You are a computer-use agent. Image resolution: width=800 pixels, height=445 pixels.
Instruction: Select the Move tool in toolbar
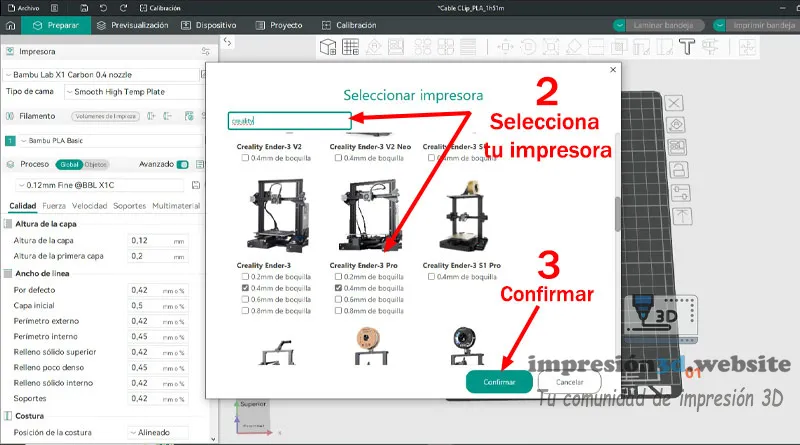click(x=505, y=47)
